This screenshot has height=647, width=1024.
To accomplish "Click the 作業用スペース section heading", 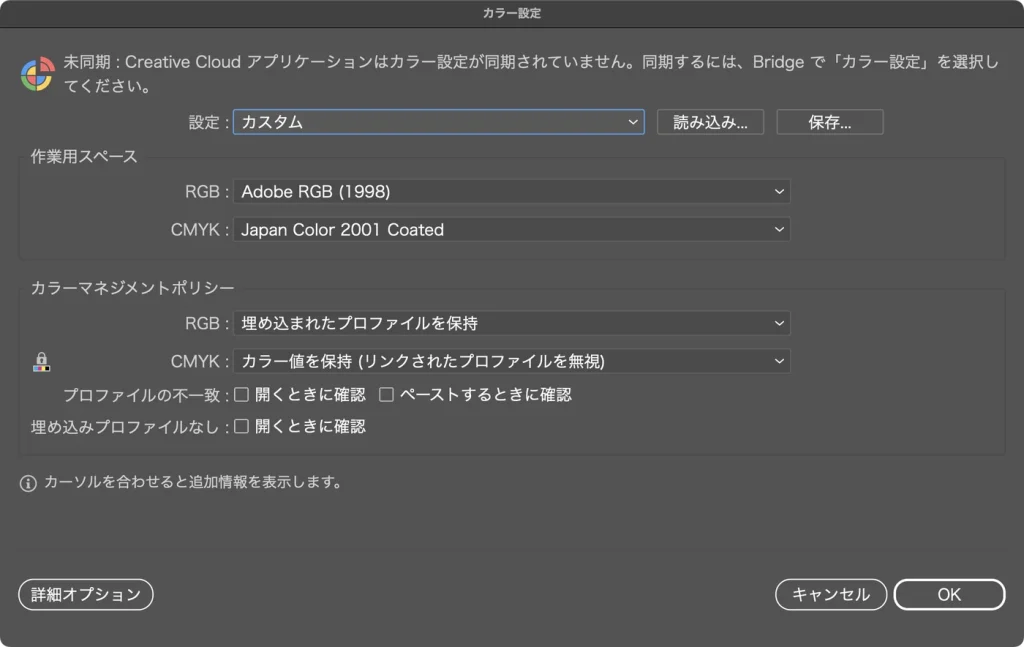I will point(84,157).
